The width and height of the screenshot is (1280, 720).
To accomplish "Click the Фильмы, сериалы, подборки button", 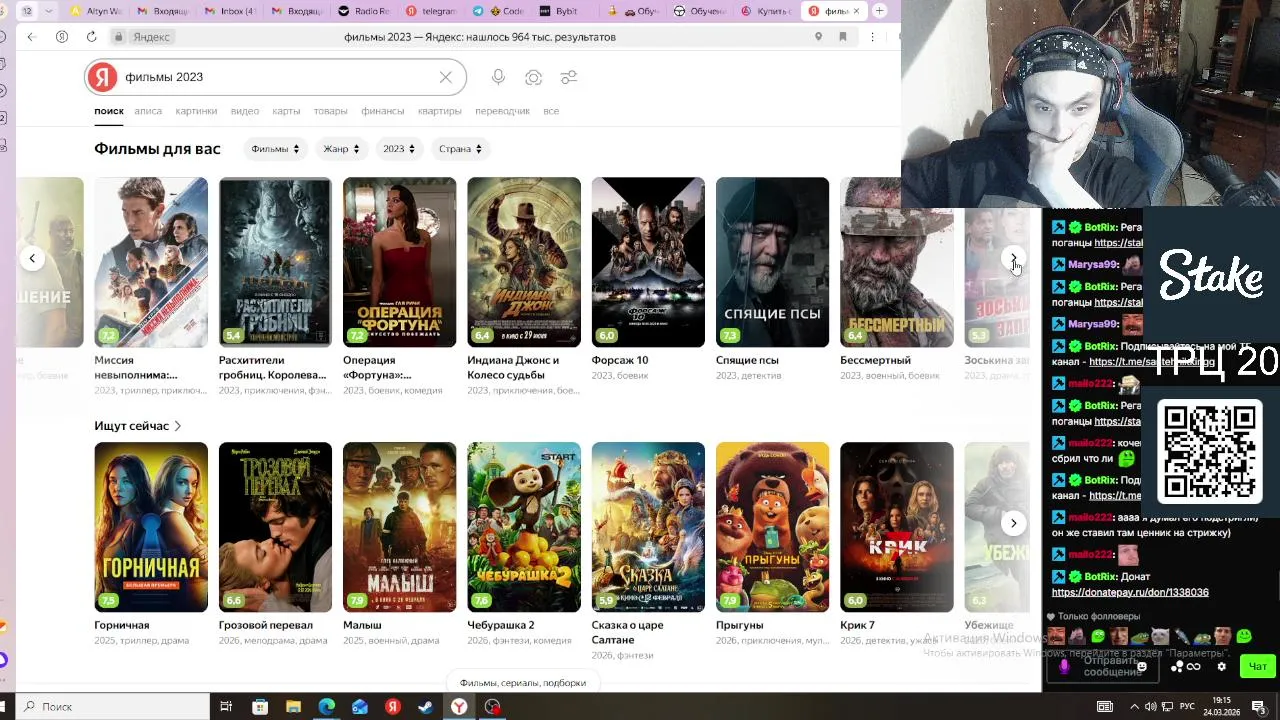I will (x=523, y=683).
